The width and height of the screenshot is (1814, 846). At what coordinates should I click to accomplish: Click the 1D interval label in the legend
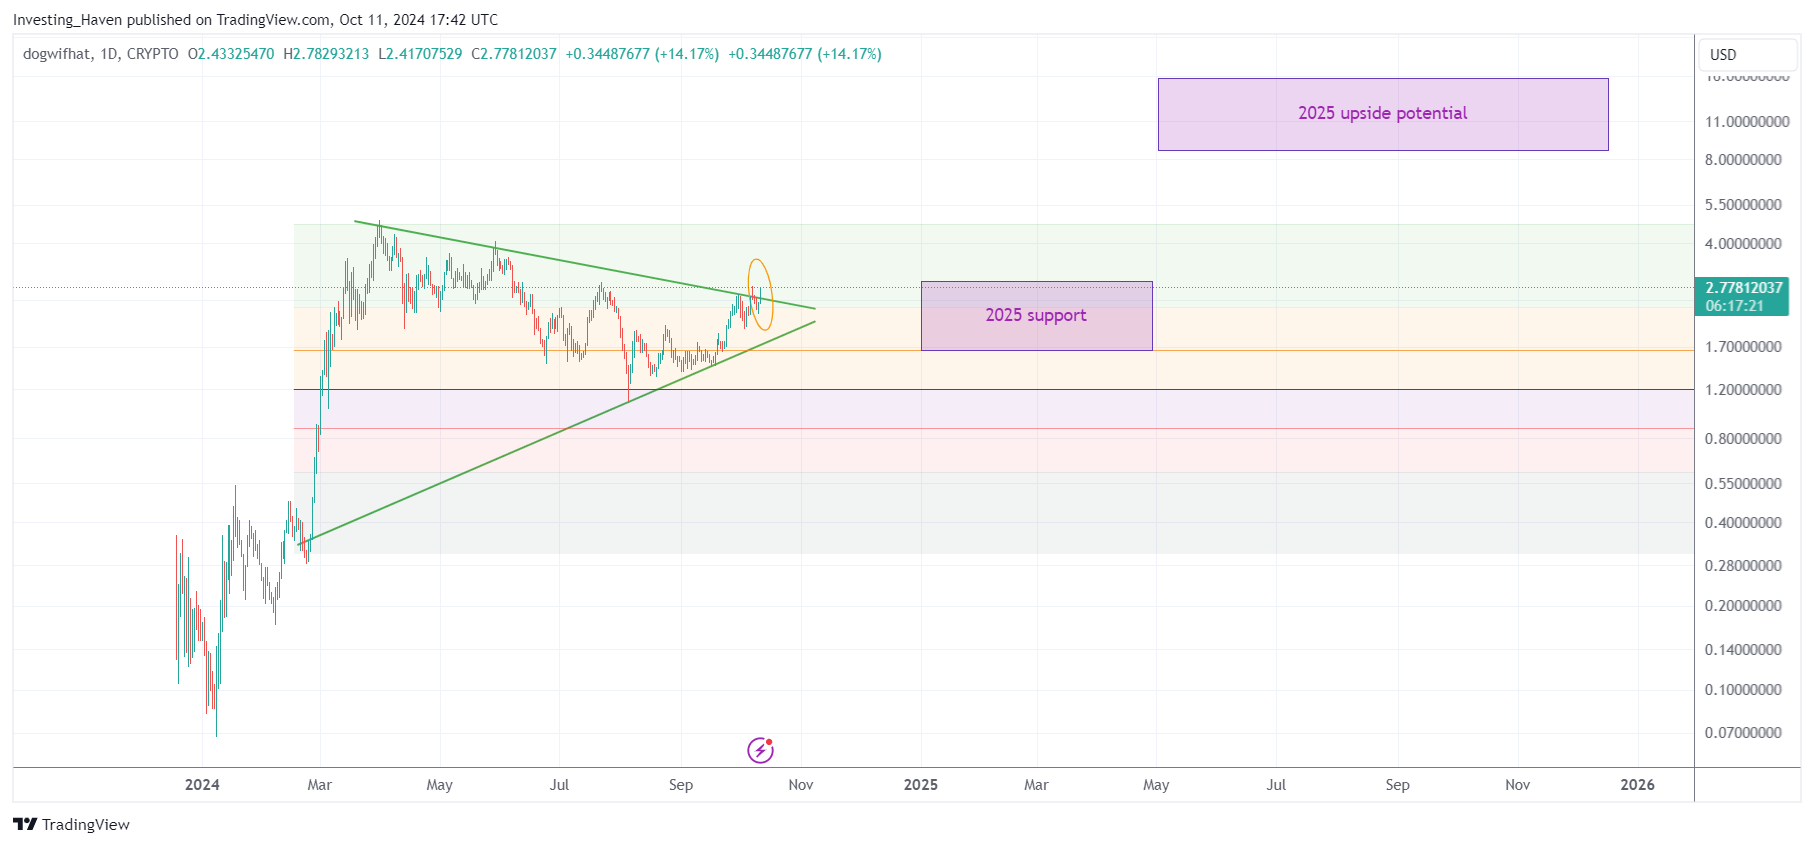click(109, 54)
